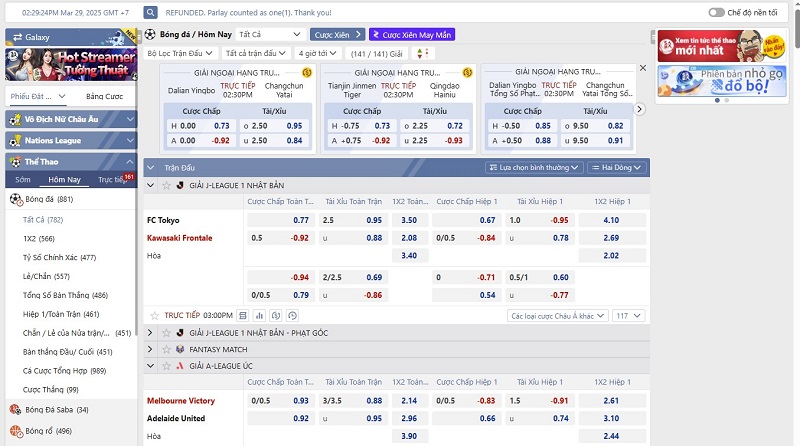Toggle the 'Chế độ nền tối' dark mode switch
The image size is (800, 446).
[x=716, y=13]
